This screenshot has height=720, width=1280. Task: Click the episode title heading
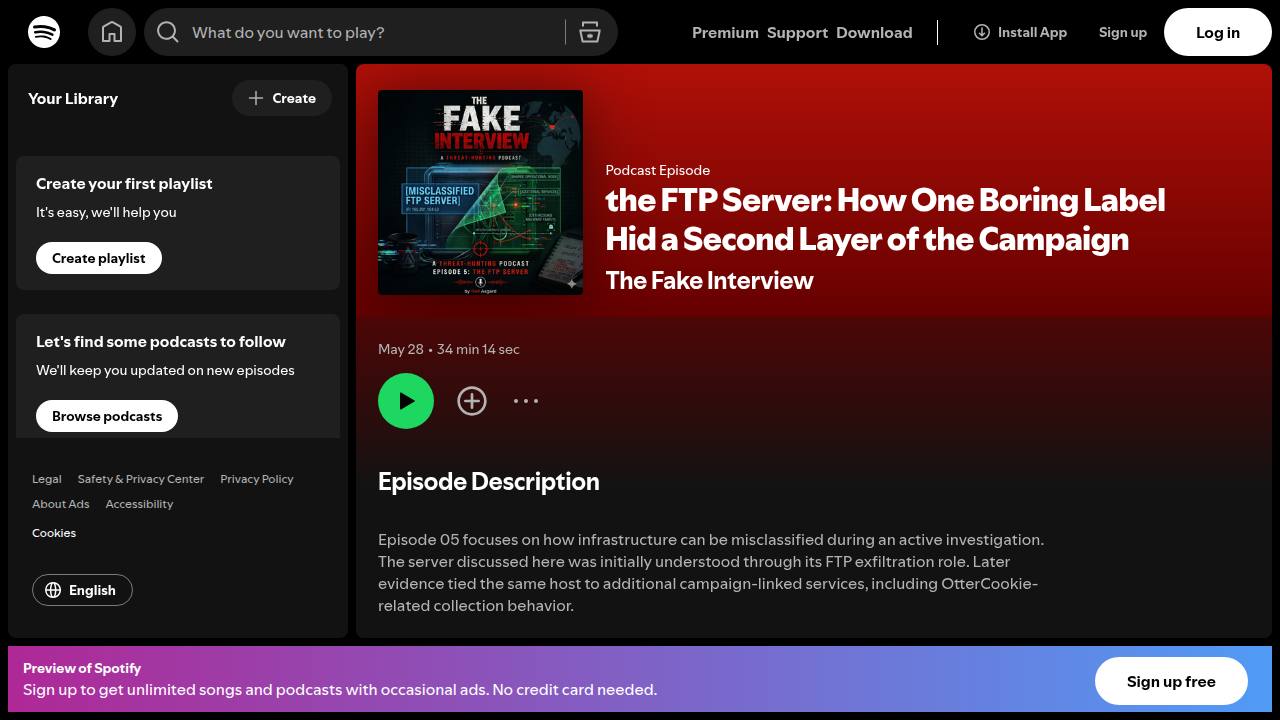pyautogui.click(x=885, y=219)
